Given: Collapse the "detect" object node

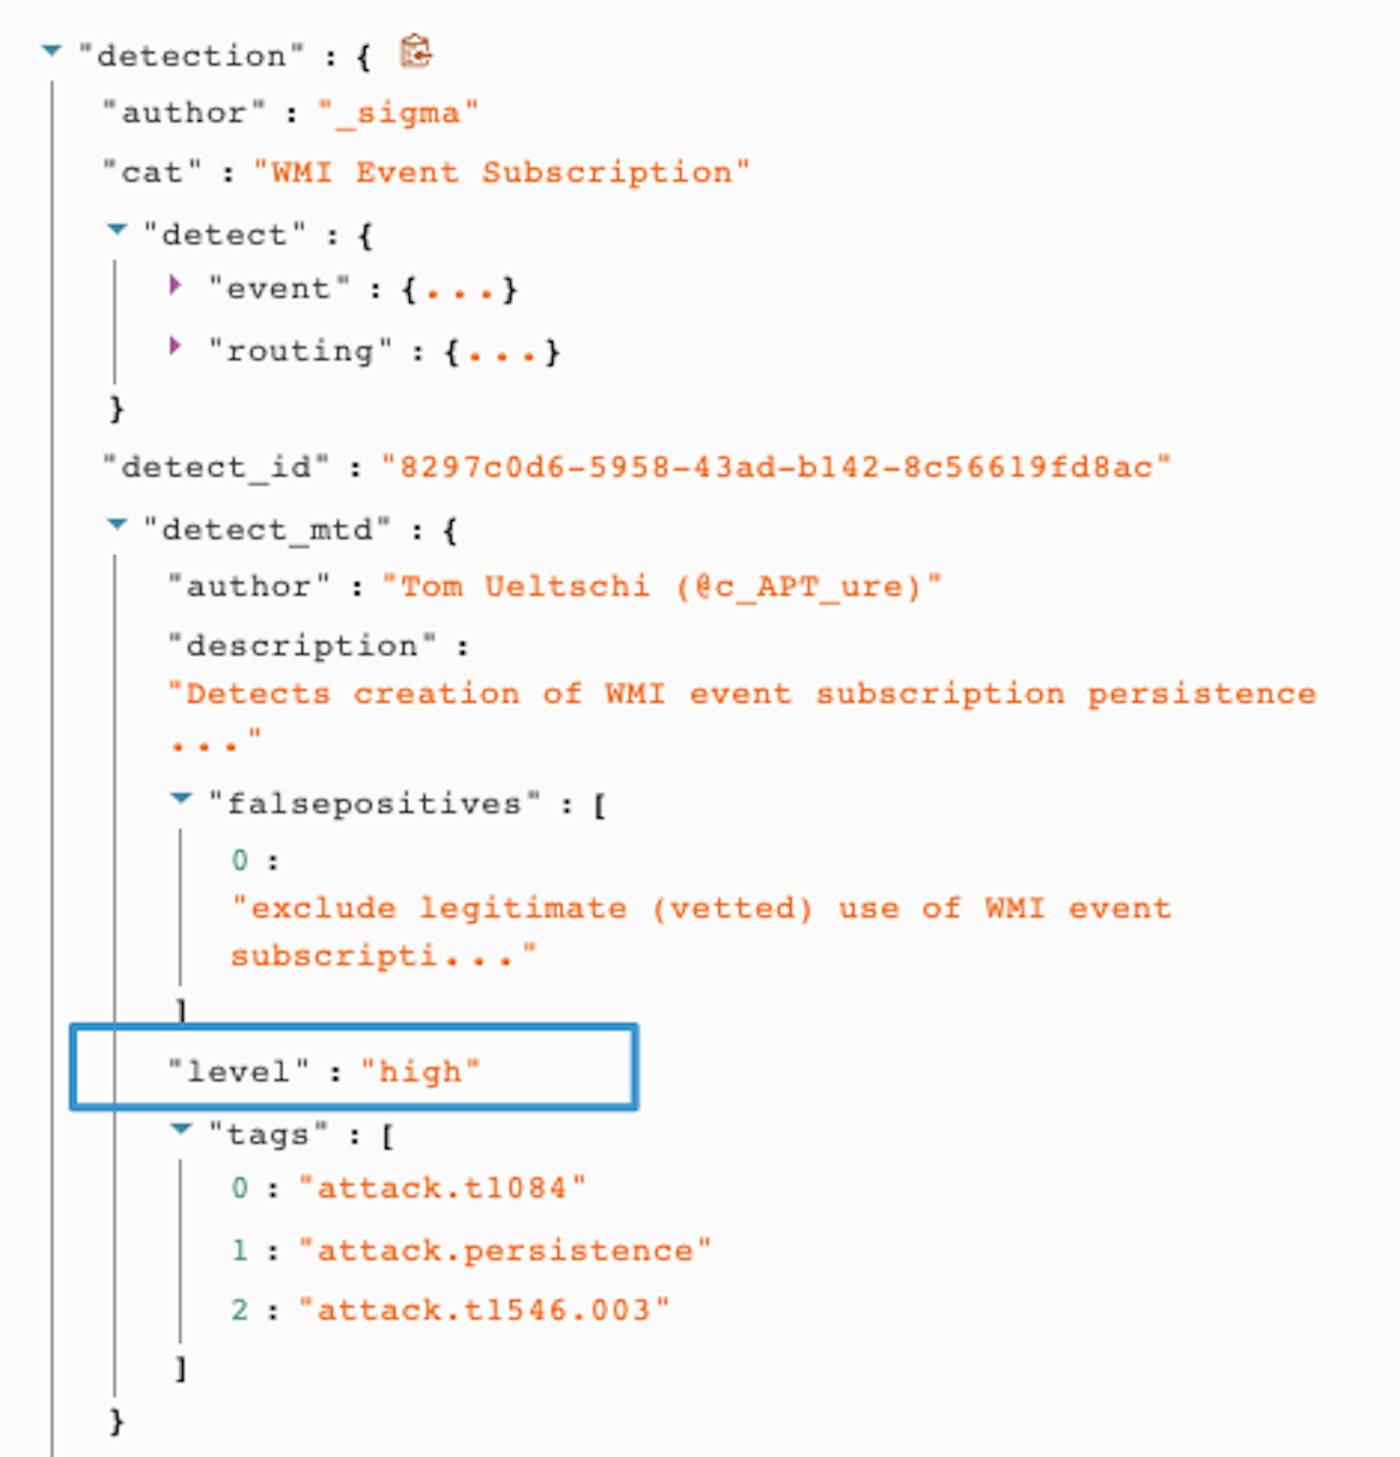Looking at the screenshot, I should coord(117,231).
